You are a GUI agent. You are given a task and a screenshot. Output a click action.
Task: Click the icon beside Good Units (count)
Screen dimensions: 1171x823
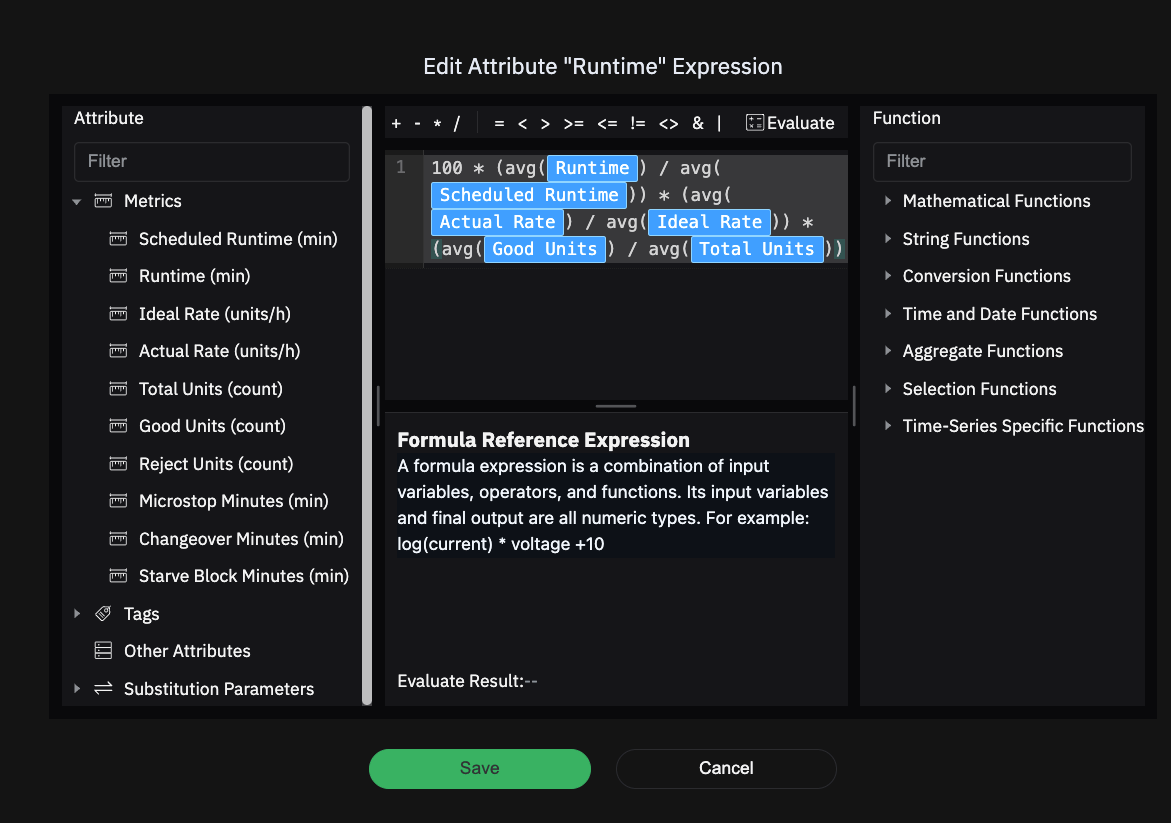pos(120,426)
